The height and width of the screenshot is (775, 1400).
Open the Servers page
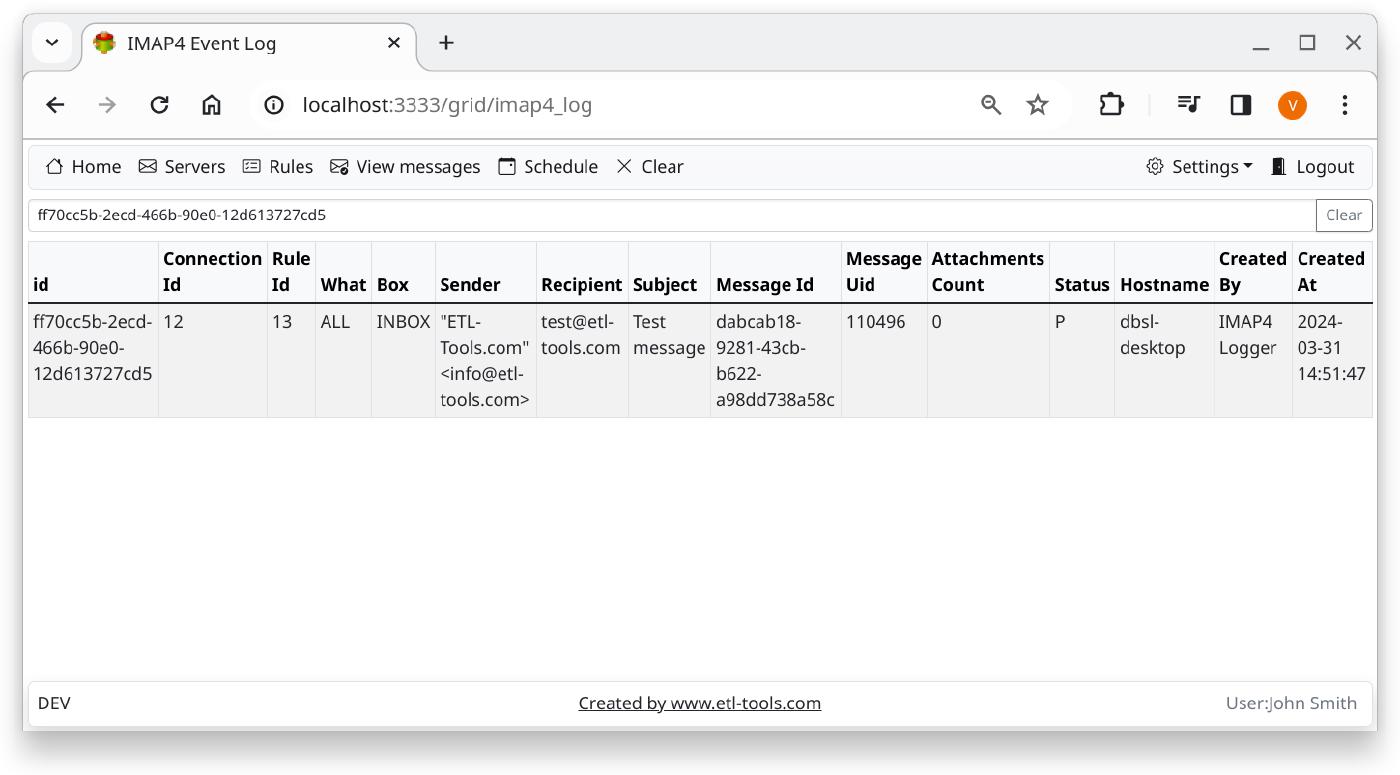tap(181, 167)
